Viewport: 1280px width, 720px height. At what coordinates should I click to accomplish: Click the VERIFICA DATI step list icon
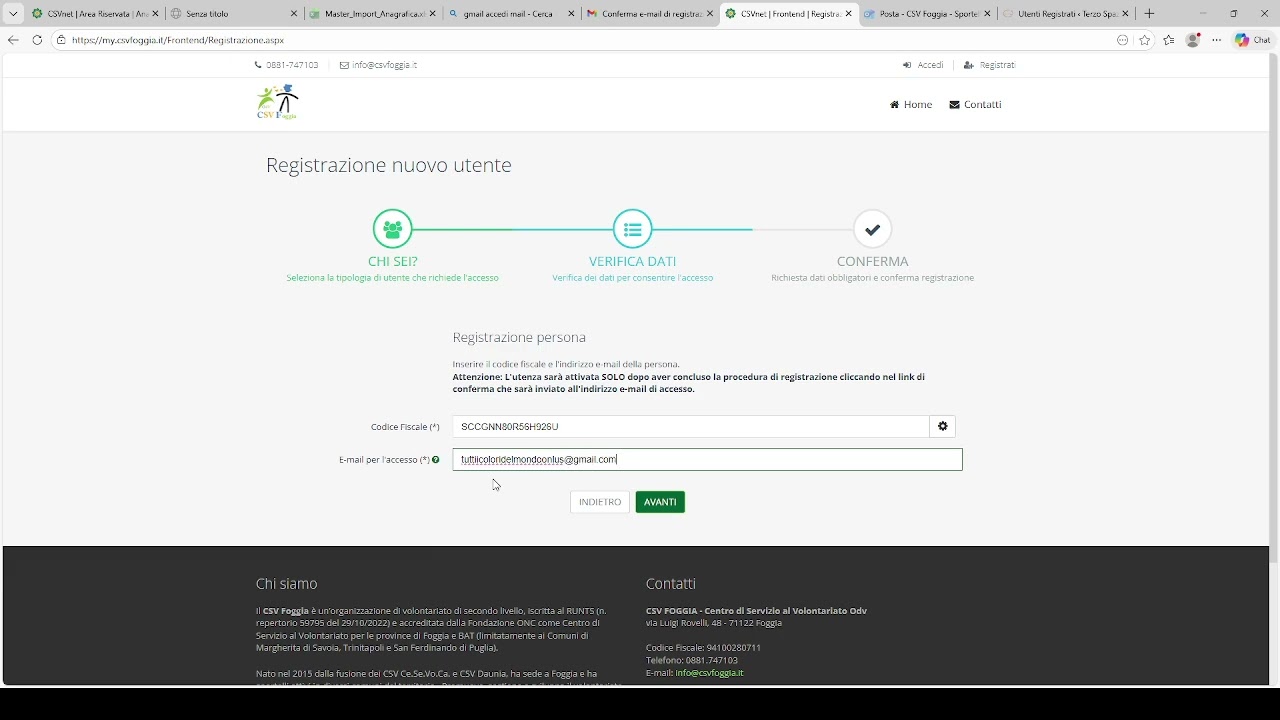[x=632, y=229]
